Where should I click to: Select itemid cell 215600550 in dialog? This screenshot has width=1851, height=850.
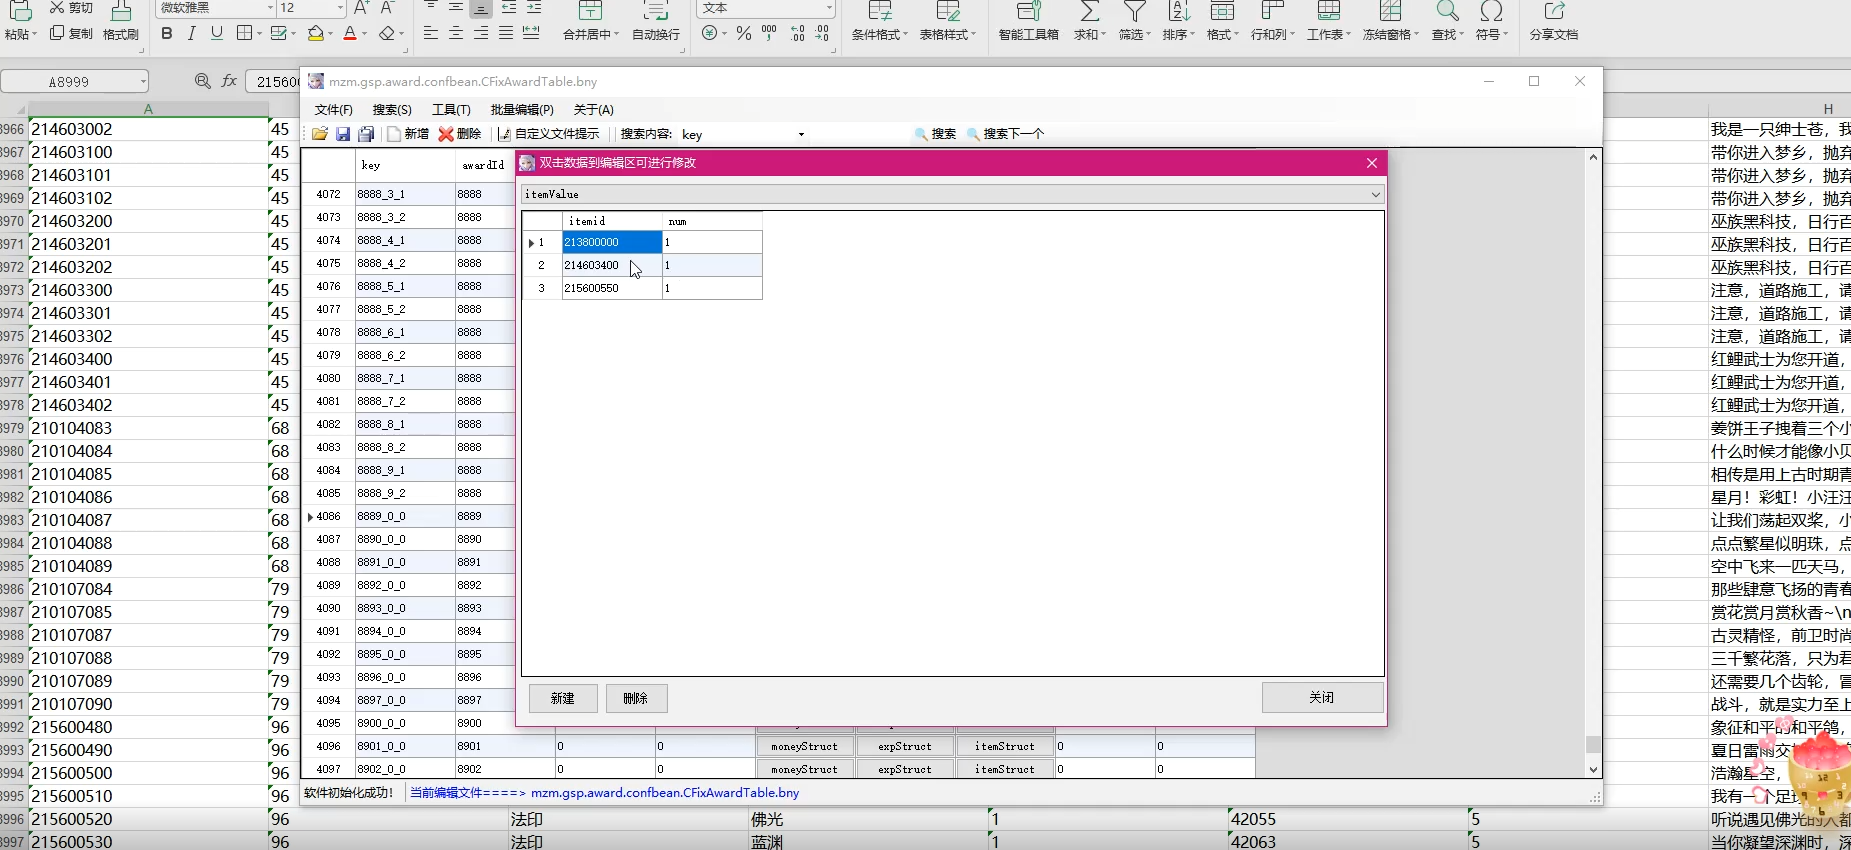pos(611,288)
